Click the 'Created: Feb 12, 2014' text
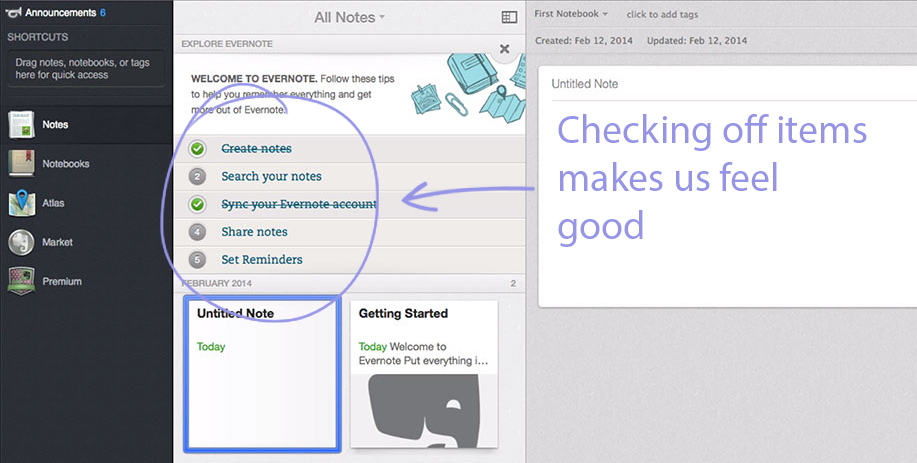Viewport: 917px width, 463px height. pos(584,40)
